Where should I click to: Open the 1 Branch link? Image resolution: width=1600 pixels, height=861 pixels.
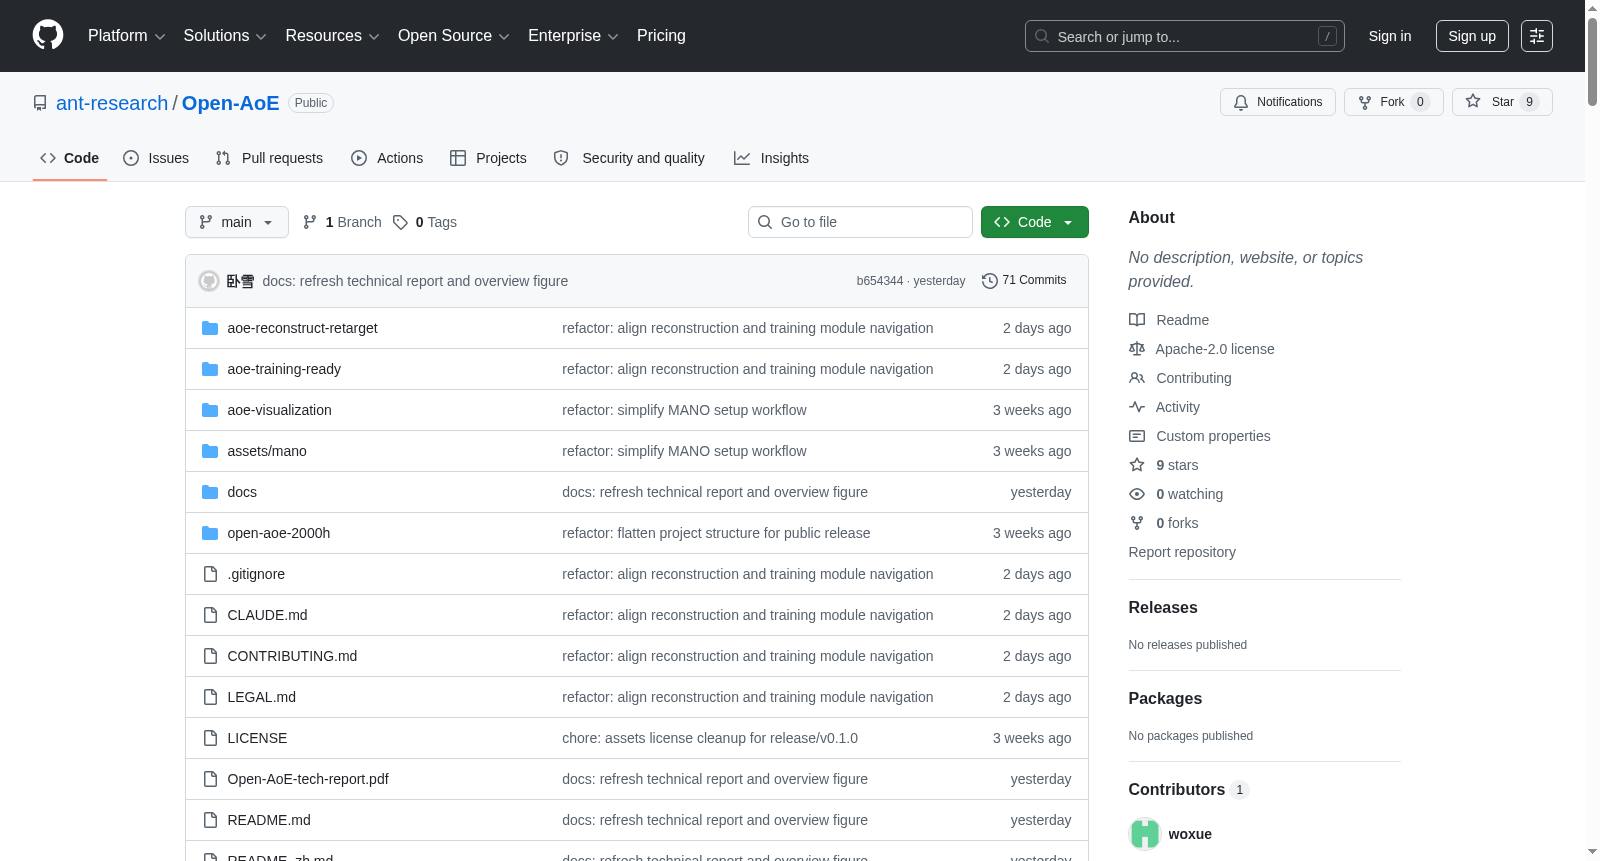[x=342, y=222]
